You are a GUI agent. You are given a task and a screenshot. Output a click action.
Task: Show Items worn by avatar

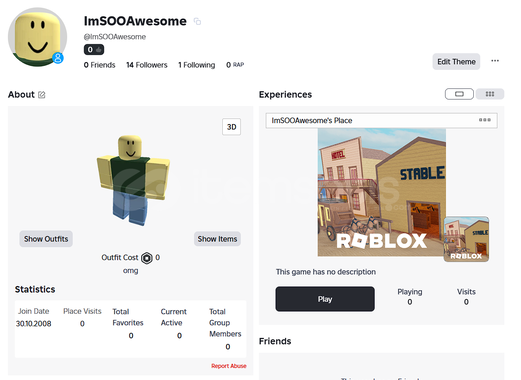point(217,239)
